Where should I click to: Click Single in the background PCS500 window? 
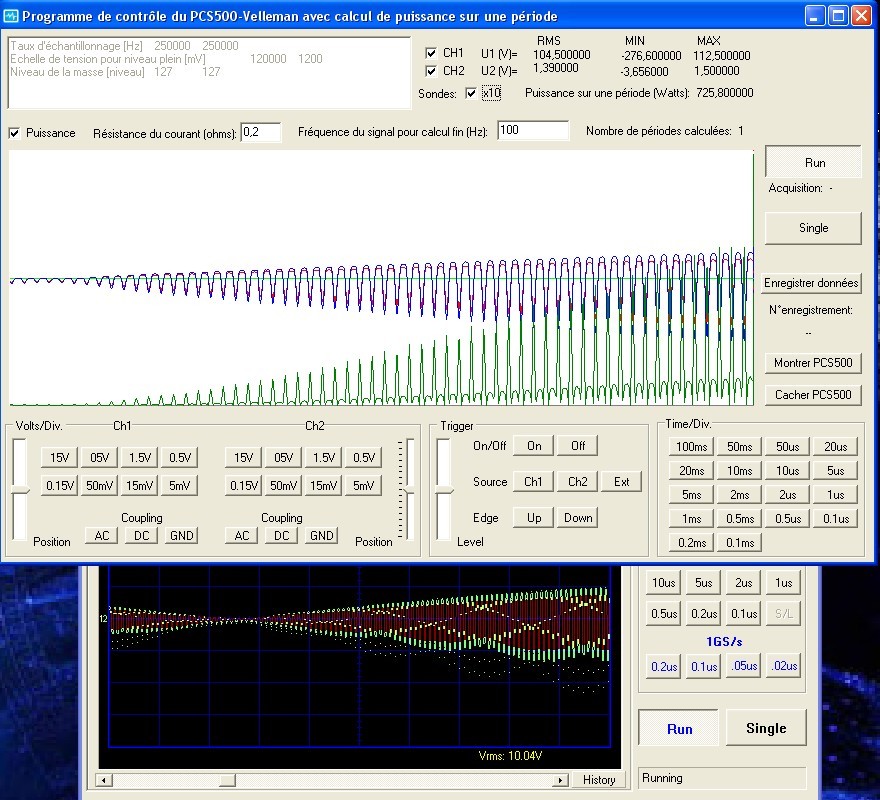pos(766,728)
